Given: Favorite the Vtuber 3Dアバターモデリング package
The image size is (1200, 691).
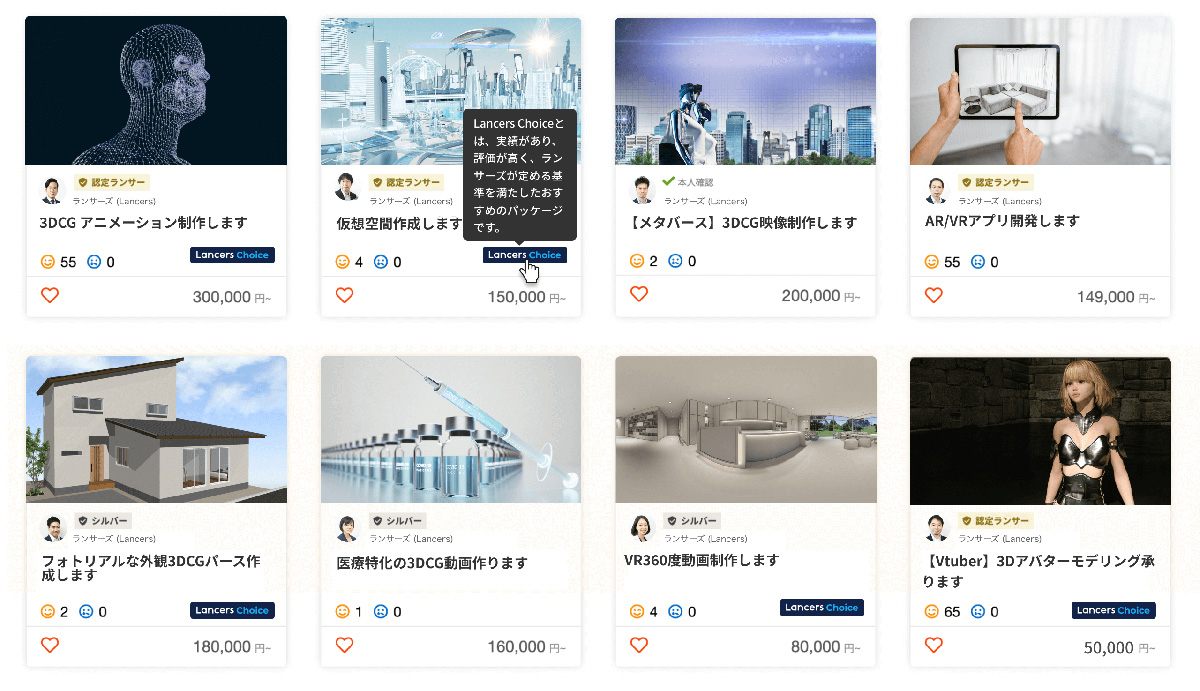Looking at the screenshot, I should pyautogui.click(x=933, y=645).
